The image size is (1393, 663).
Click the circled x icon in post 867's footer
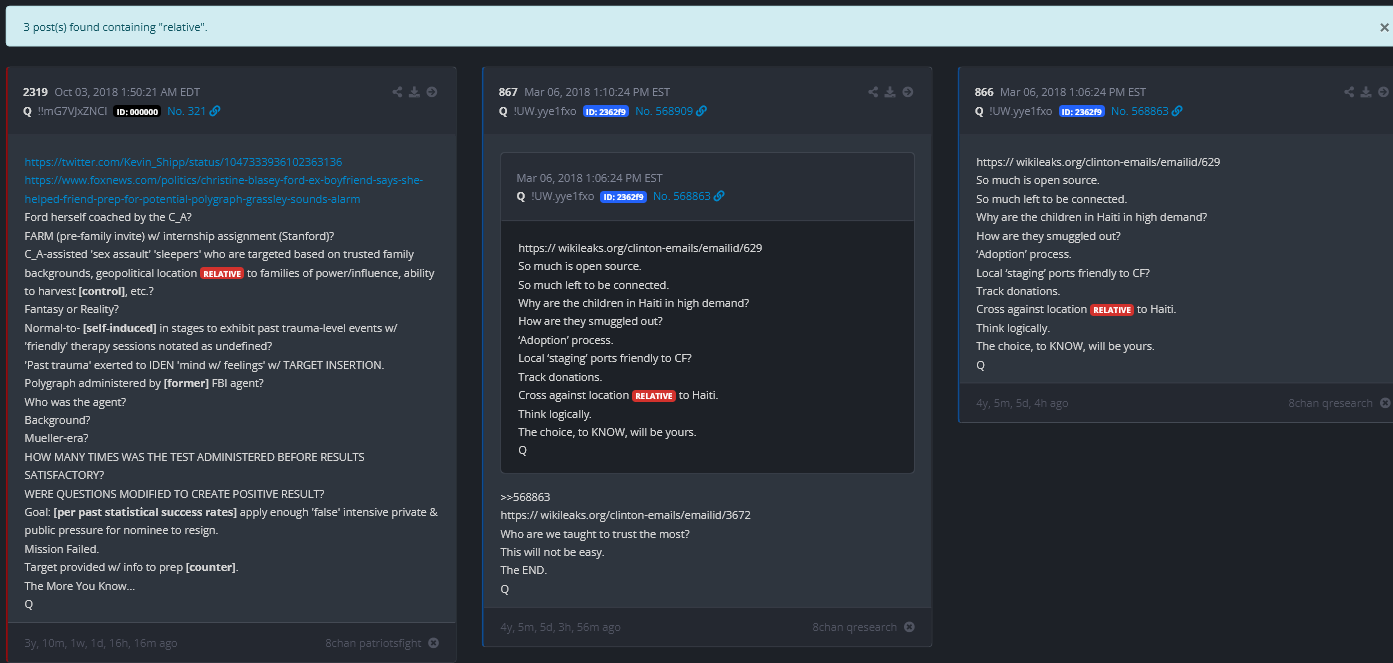tap(909, 627)
